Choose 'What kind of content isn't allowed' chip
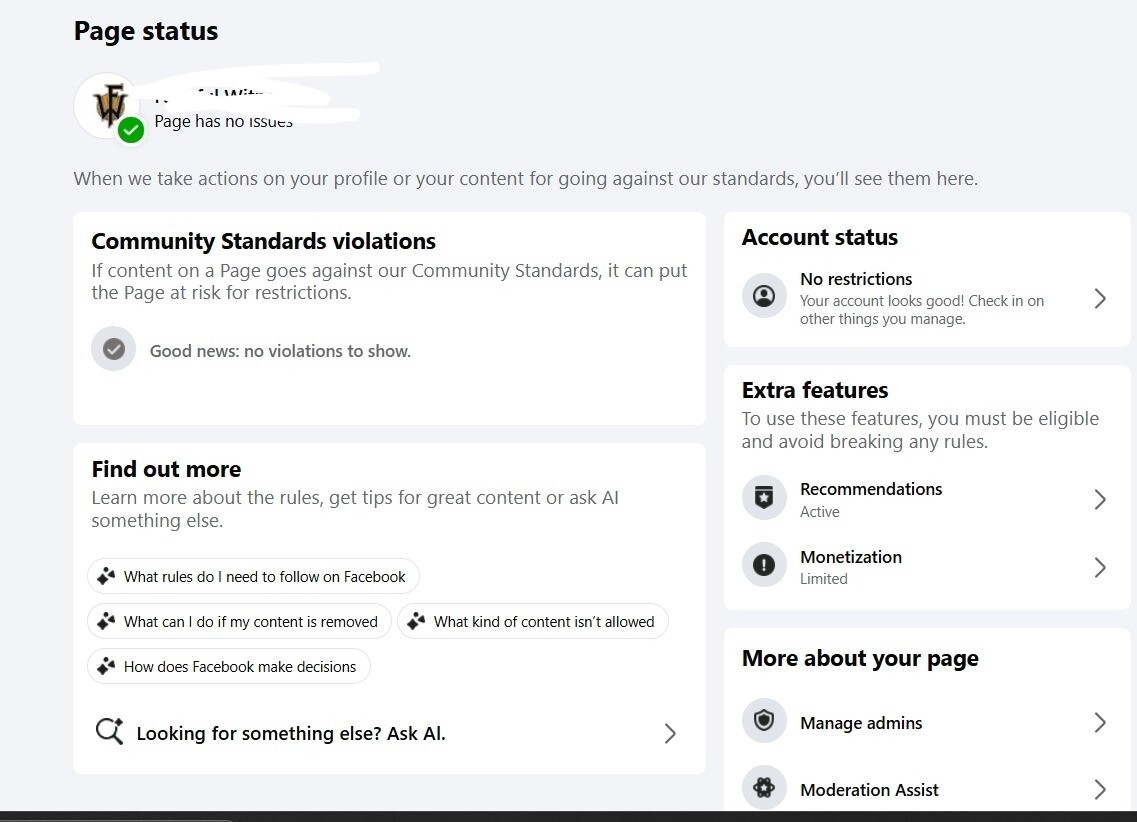The image size is (1137, 822). pyautogui.click(x=533, y=621)
